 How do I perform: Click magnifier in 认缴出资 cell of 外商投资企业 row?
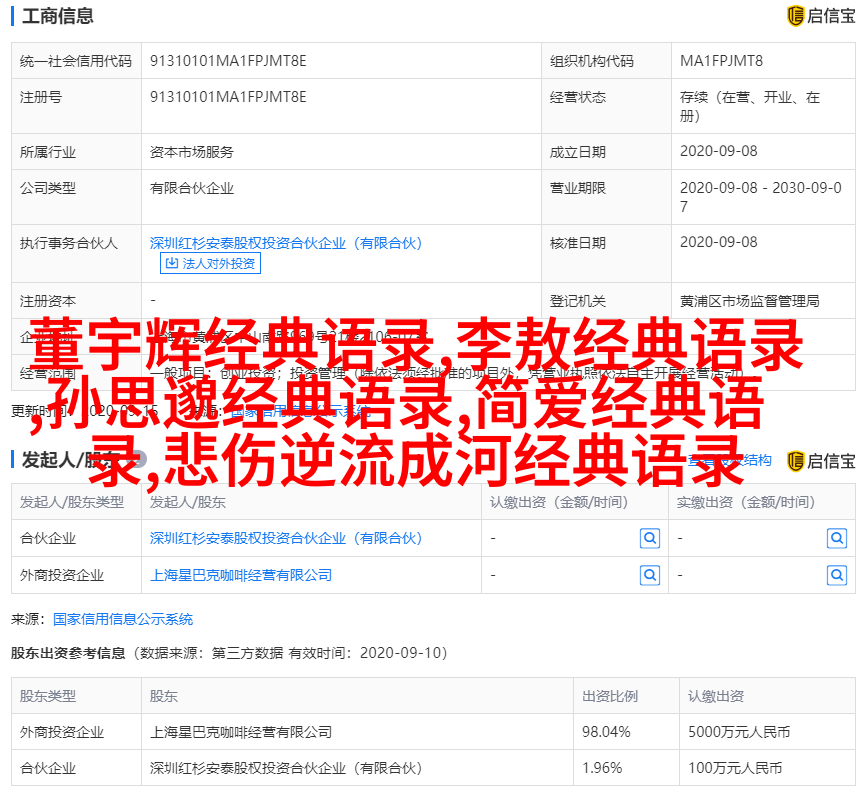pyautogui.click(x=650, y=576)
